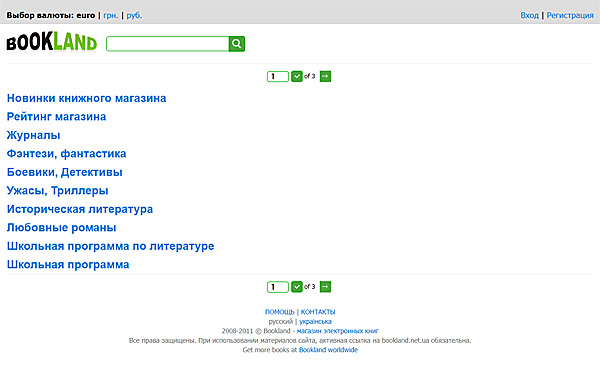600x375 pixels.
Task: Click the ПОМОЩЬ footer link
Action: [x=280, y=312]
